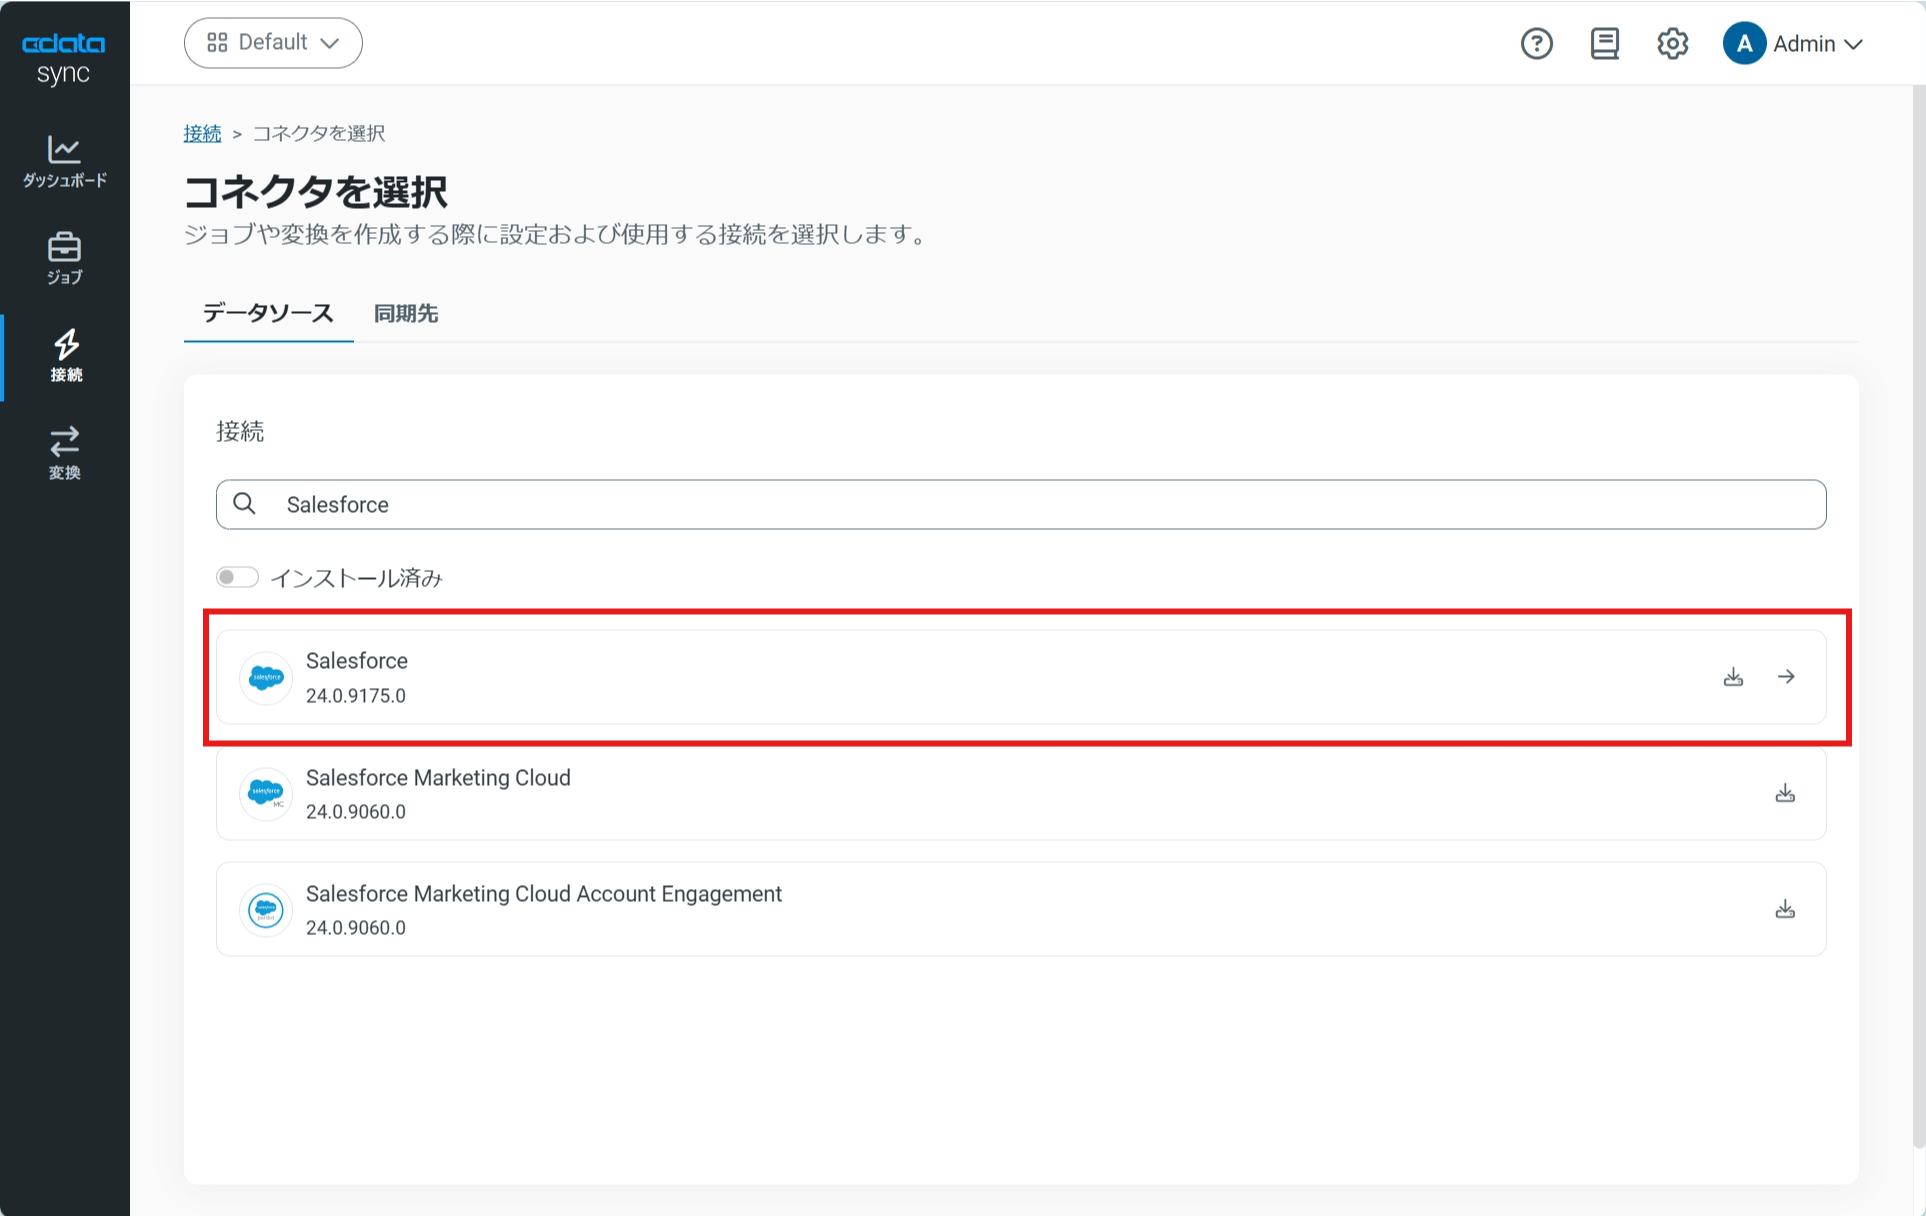
Task: Open the 接続 connections sidebar icon
Action: (65, 357)
